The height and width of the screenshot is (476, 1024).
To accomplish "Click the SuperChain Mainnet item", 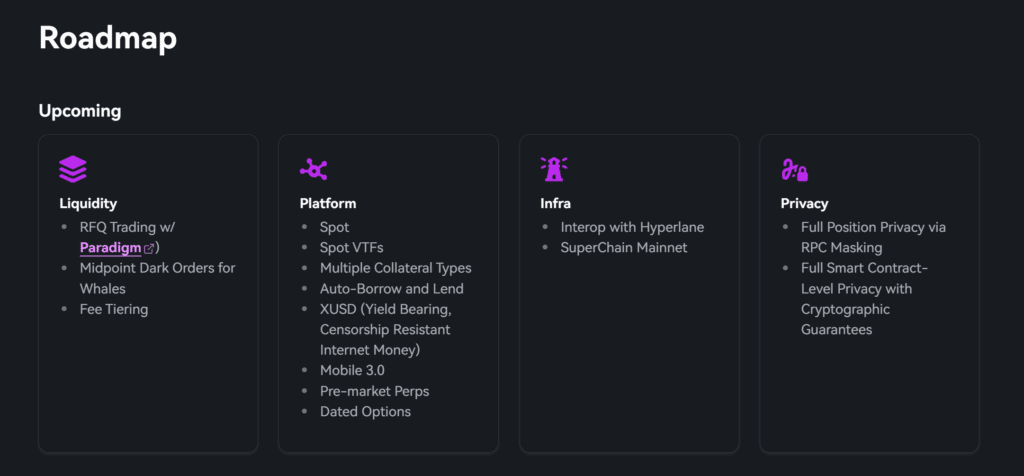I will point(624,248).
